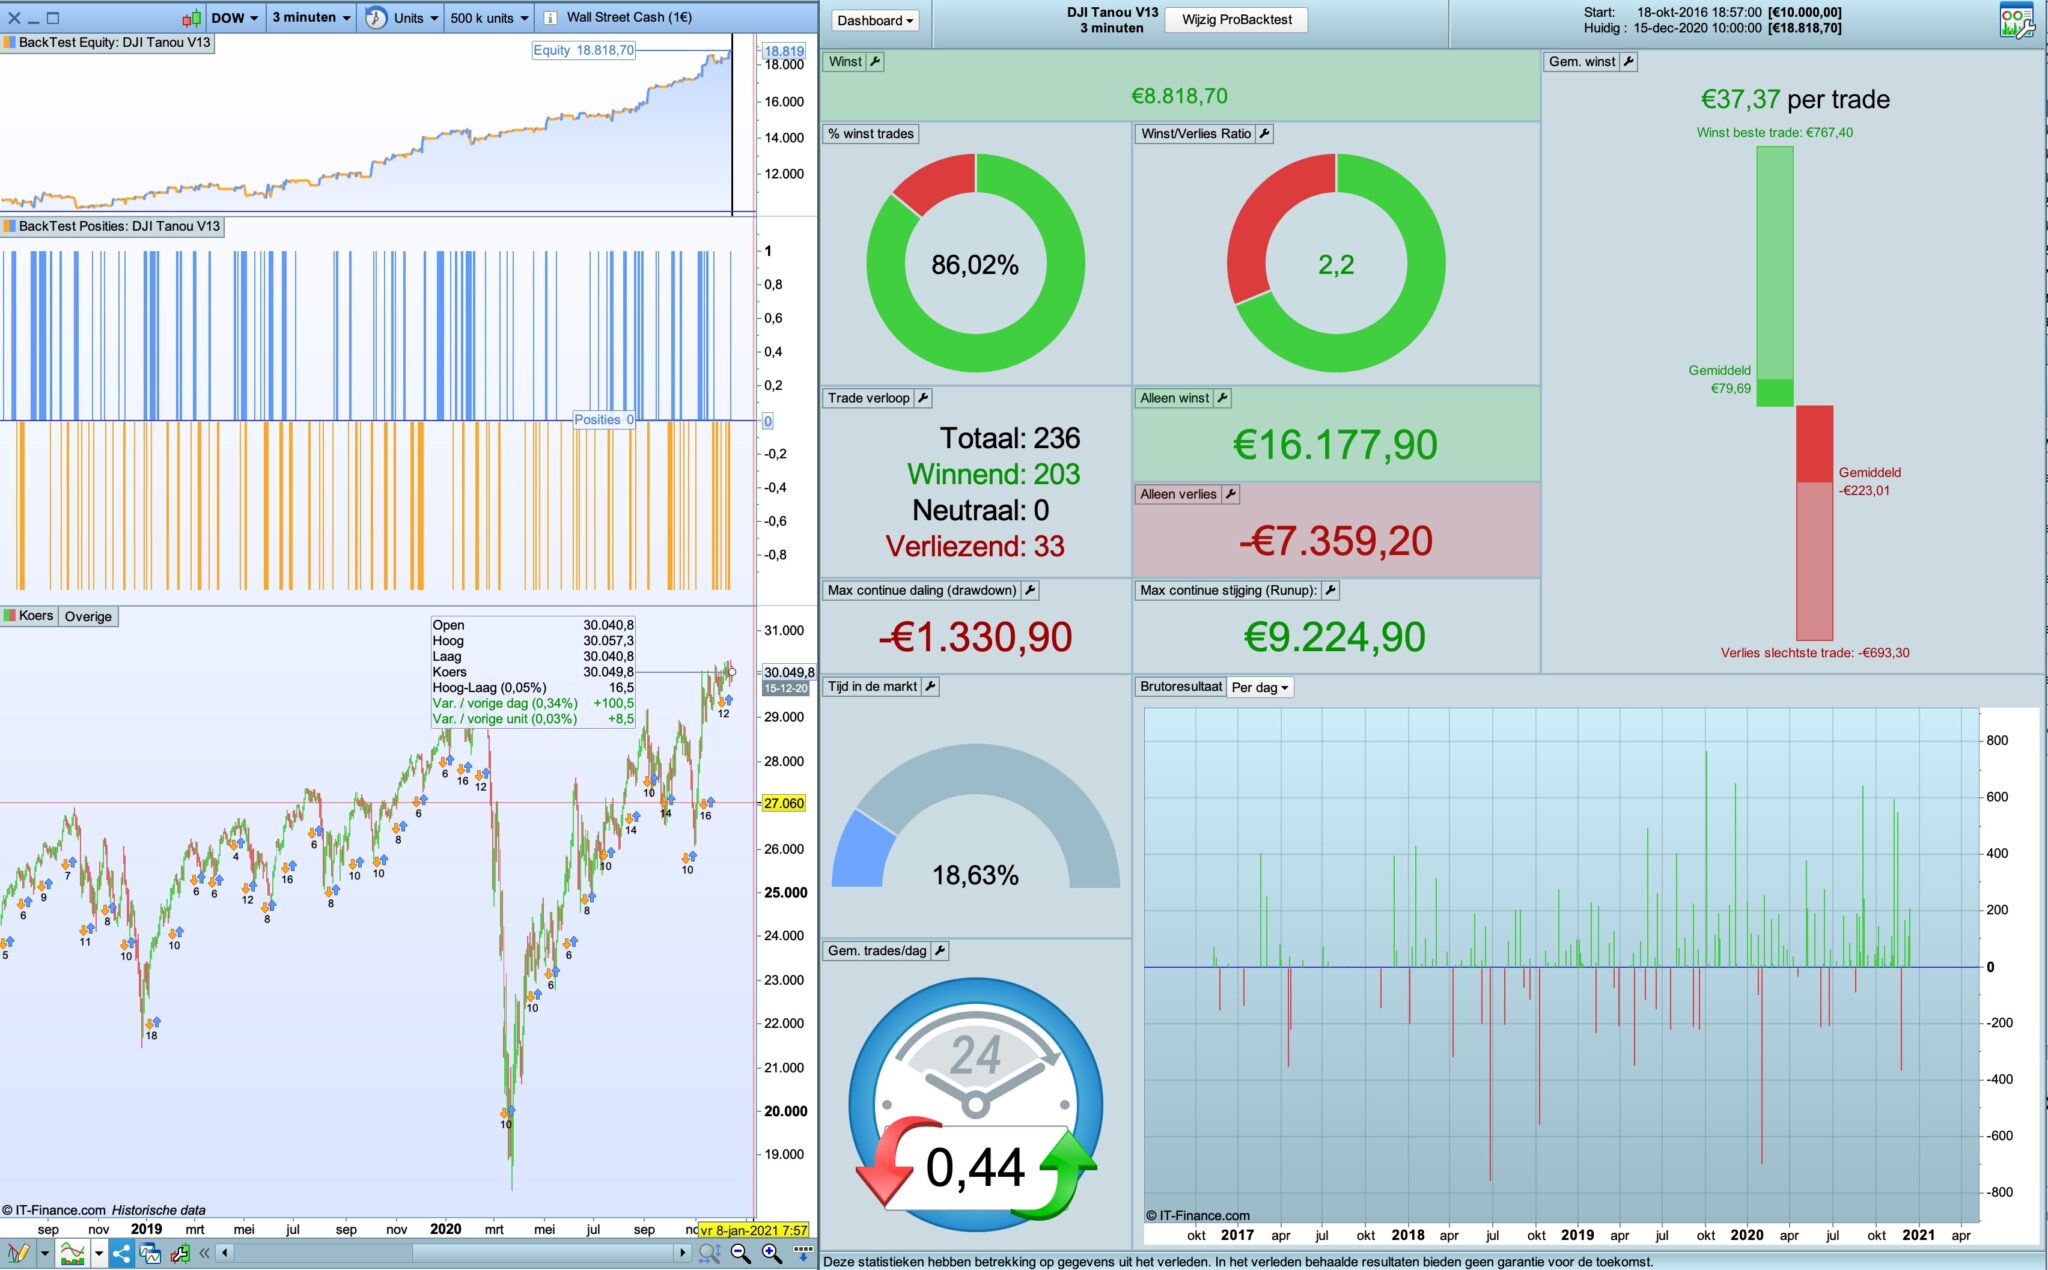
Task: Open the wrench settings for the Winst panel
Action: 875,62
